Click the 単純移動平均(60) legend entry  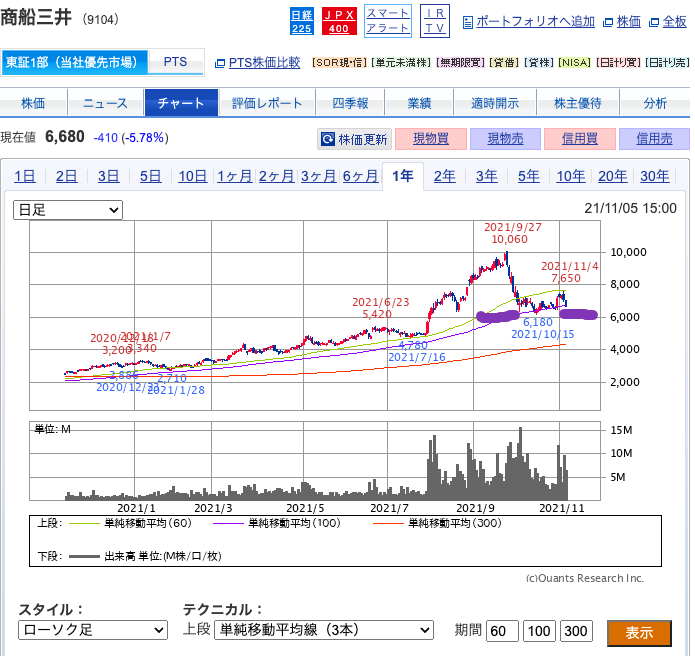click(x=130, y=523)
